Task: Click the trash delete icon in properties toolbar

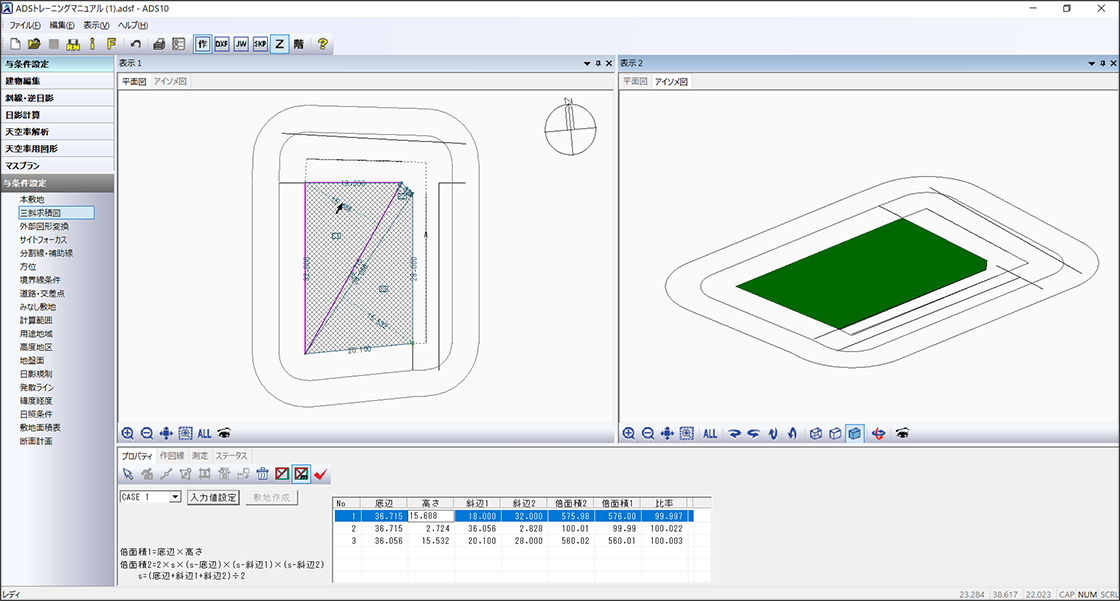Action: click(263, 474)
